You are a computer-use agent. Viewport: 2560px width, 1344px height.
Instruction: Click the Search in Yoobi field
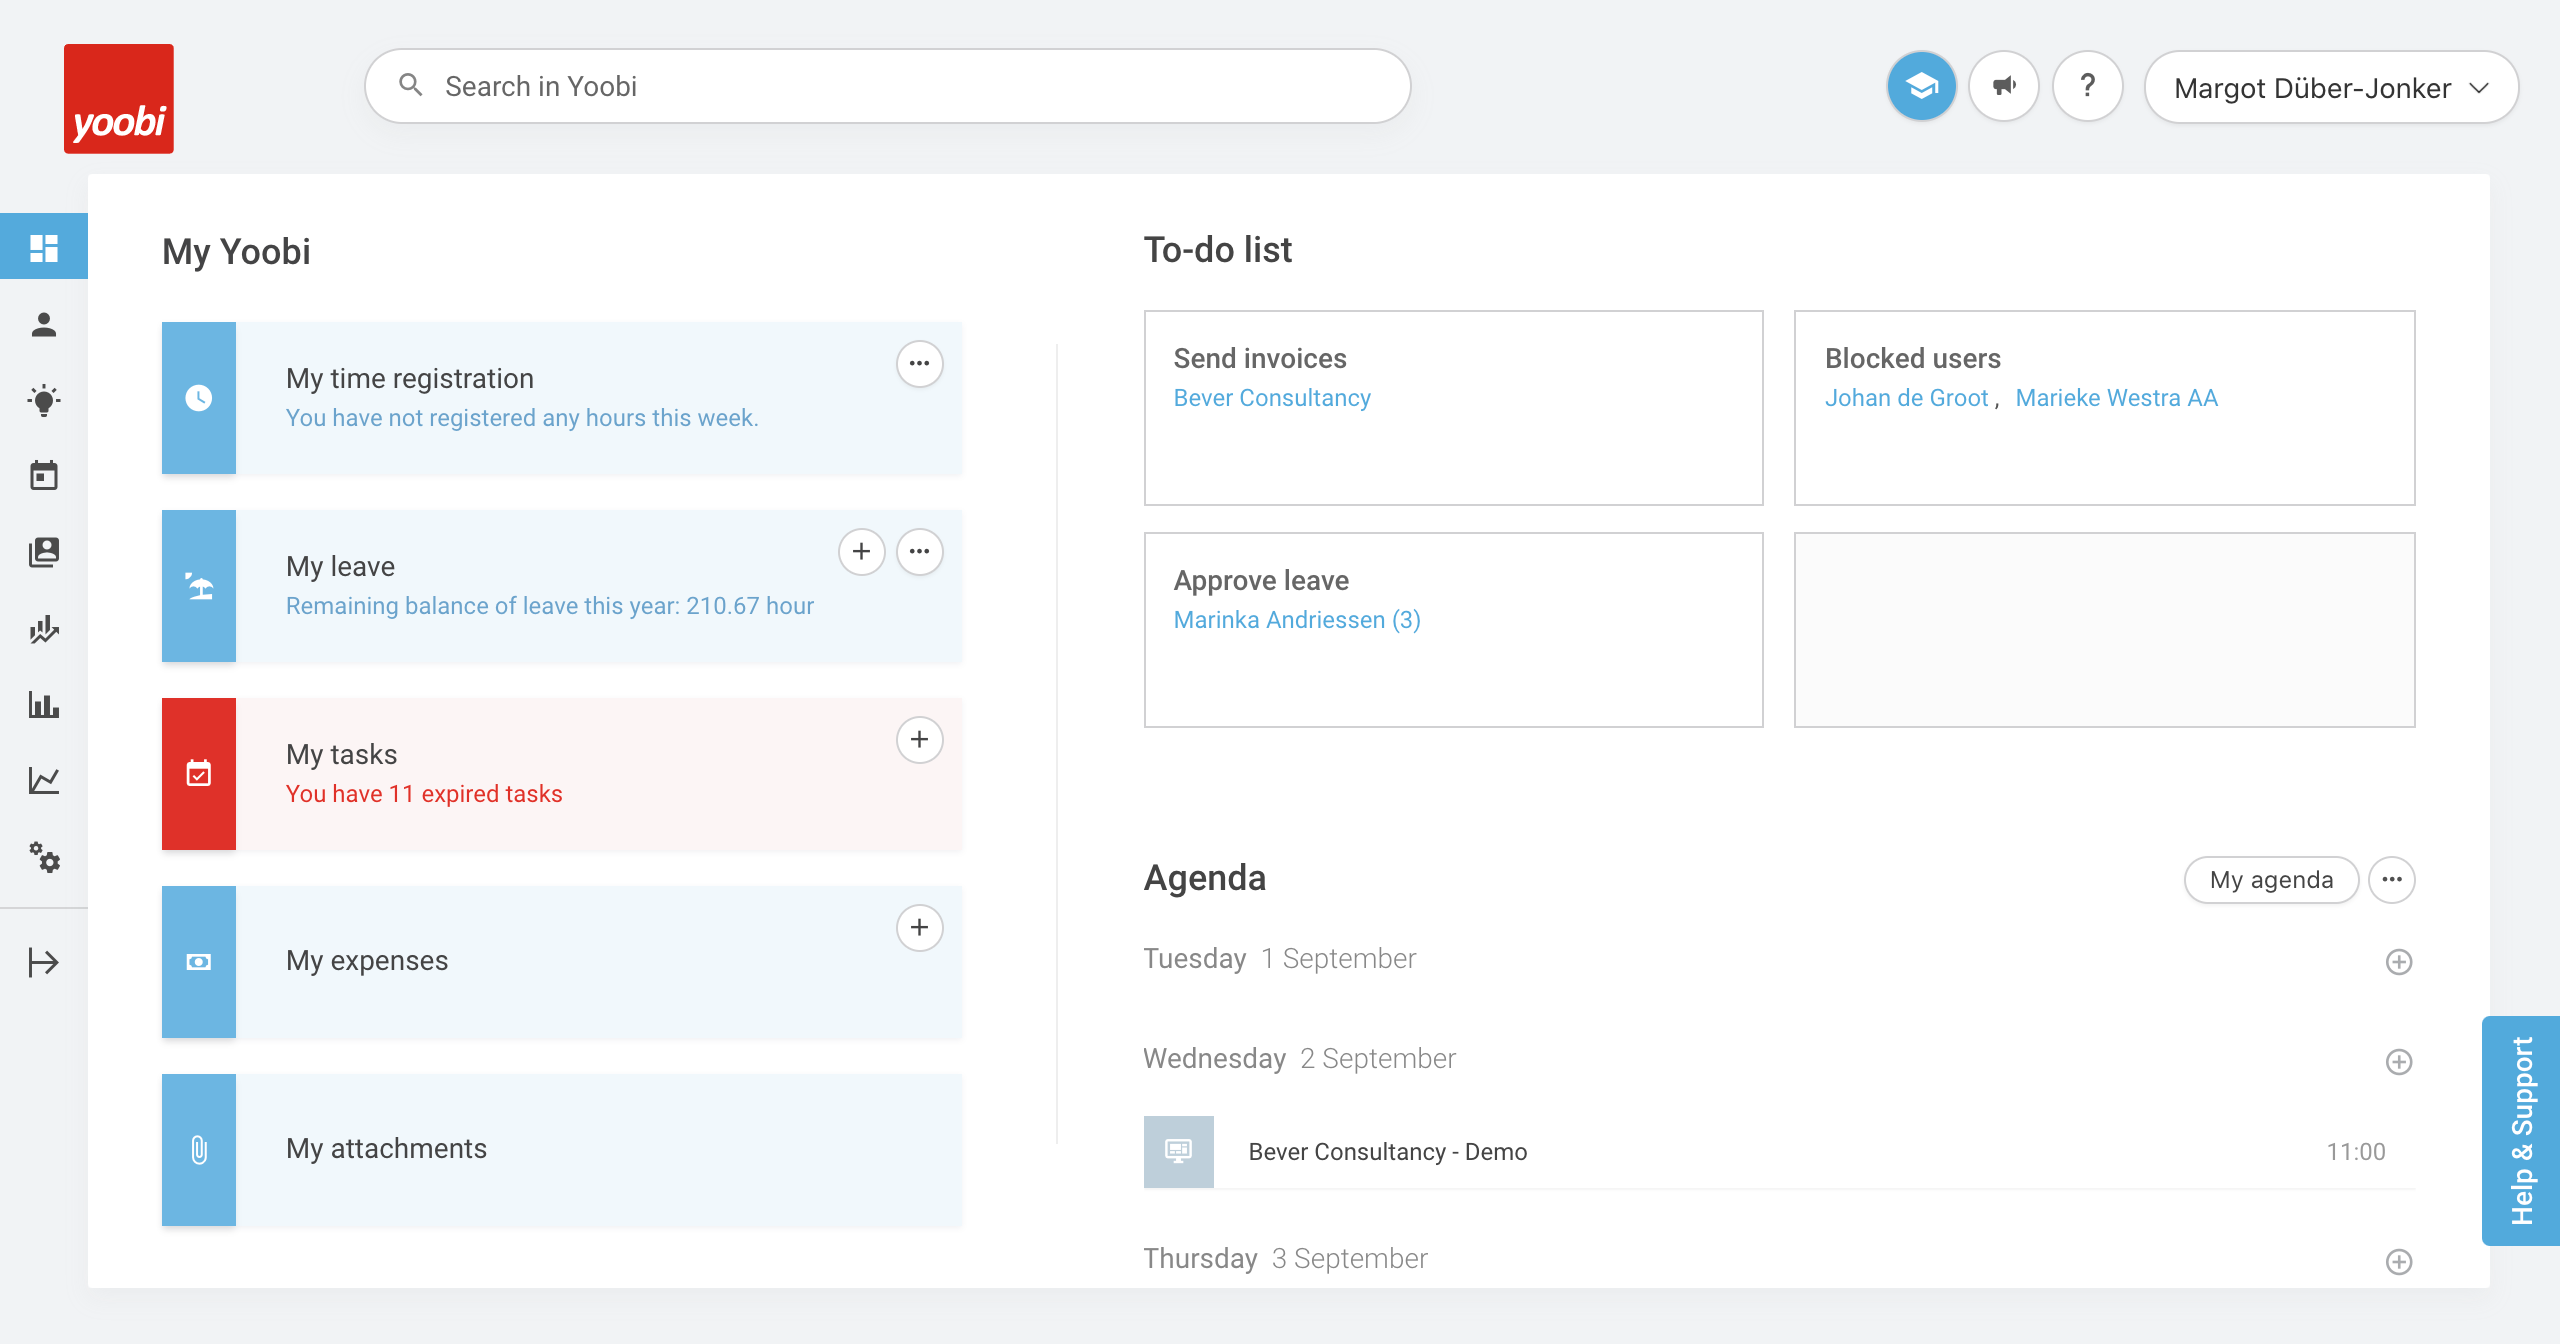click(888, 86)
